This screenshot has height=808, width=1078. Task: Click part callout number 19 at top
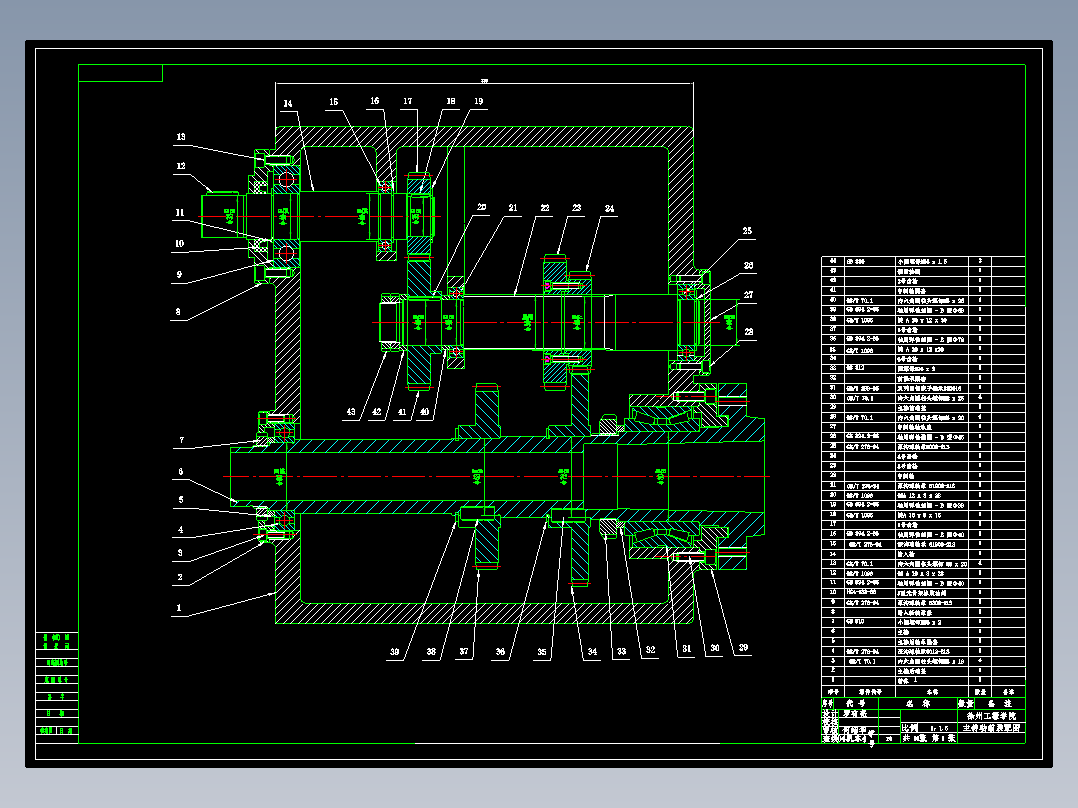[478, 101]
